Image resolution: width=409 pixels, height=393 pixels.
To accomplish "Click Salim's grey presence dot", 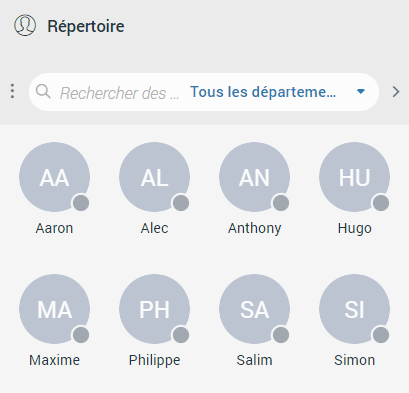I will click(281, 335).
